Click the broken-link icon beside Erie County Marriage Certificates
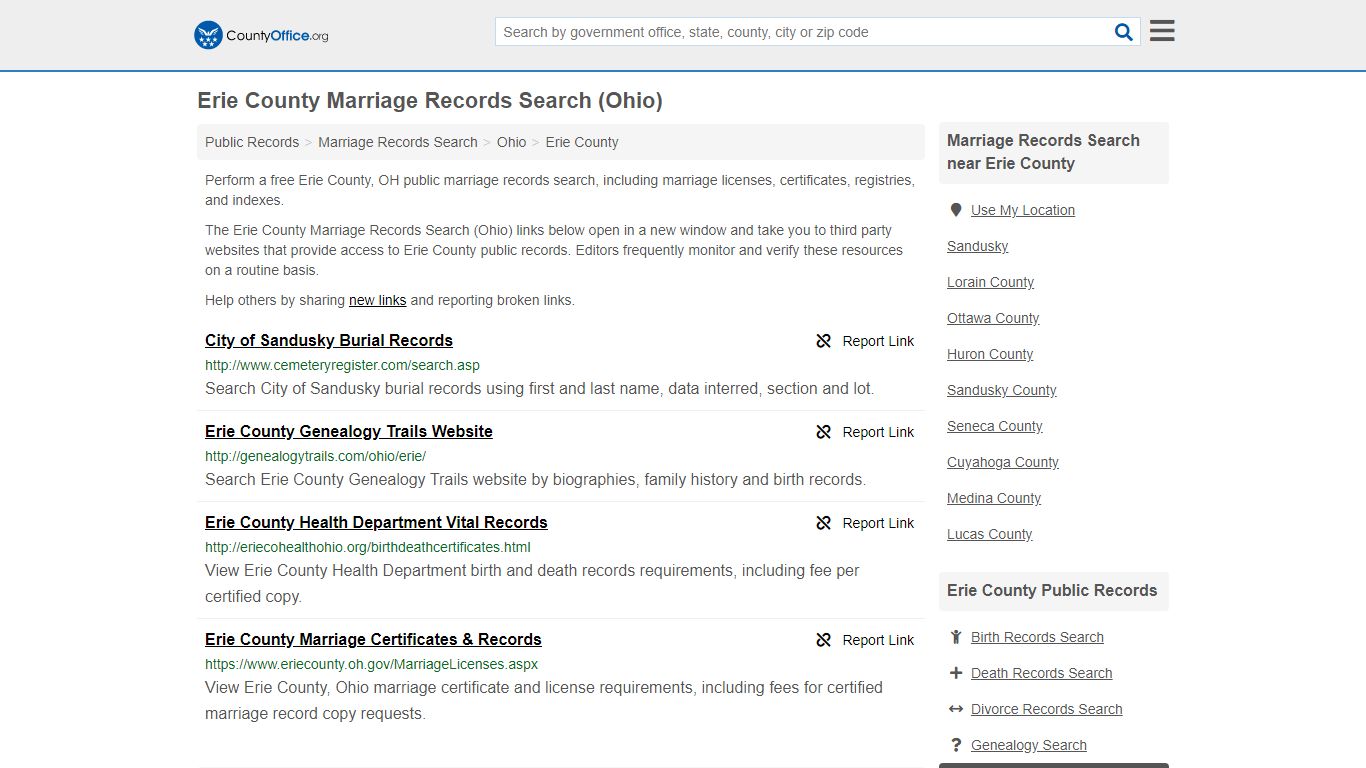Screen dimensions: 1366x768 point(823,640)
